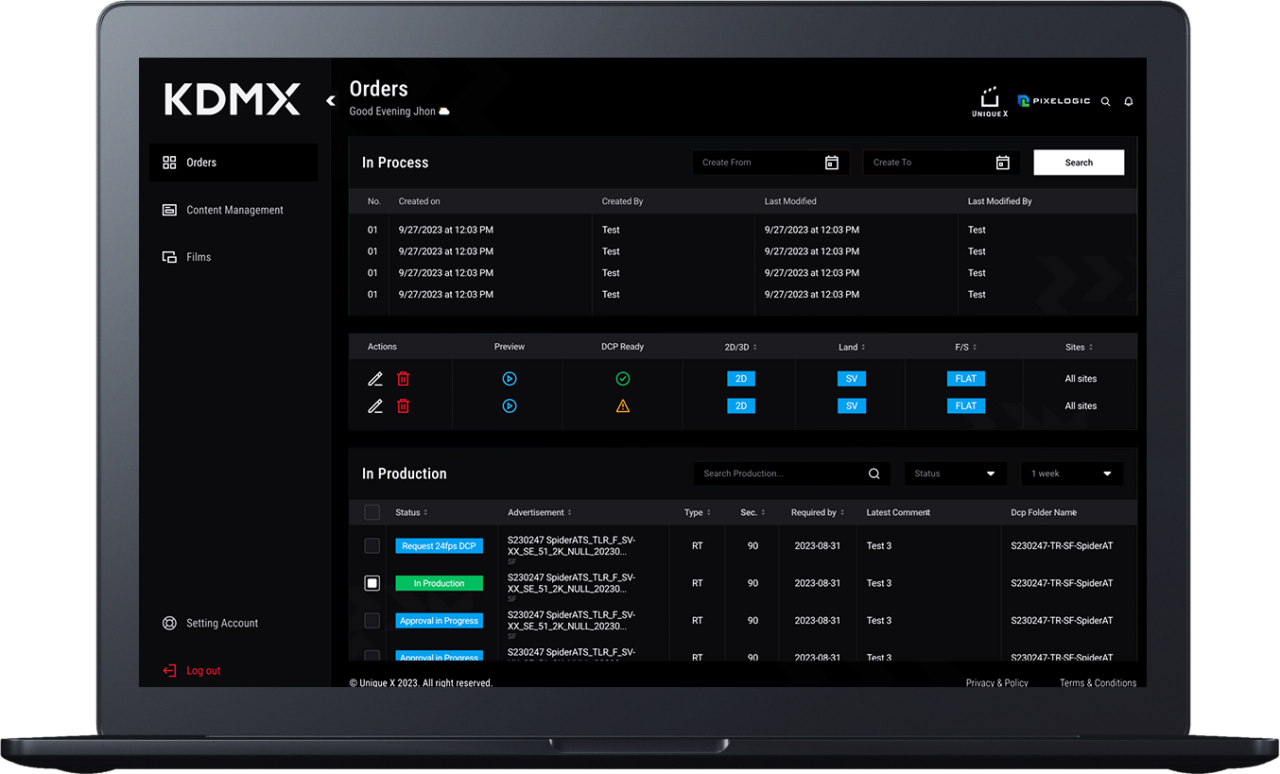Open the Create From calendar picker
The height and width of the screenshot is (774, 1280).
[x=832, y=161]
